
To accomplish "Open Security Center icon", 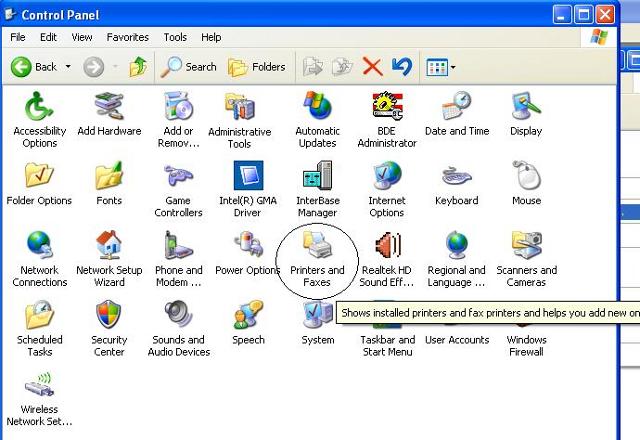I will [x=109, y=315].
